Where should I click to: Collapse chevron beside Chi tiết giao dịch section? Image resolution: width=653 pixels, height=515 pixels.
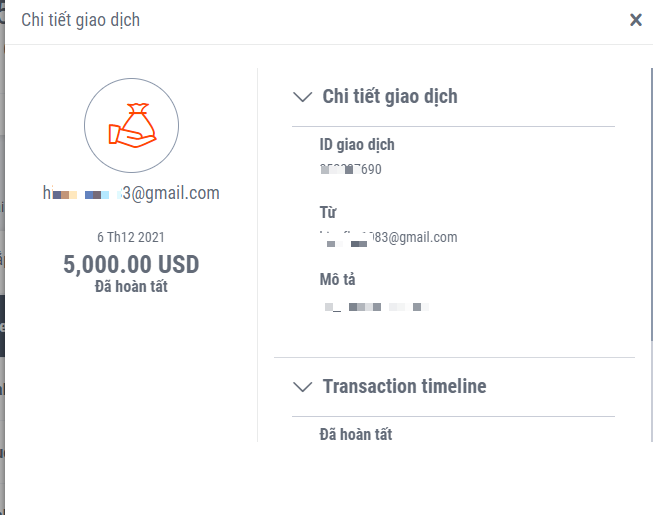(301, 97)
